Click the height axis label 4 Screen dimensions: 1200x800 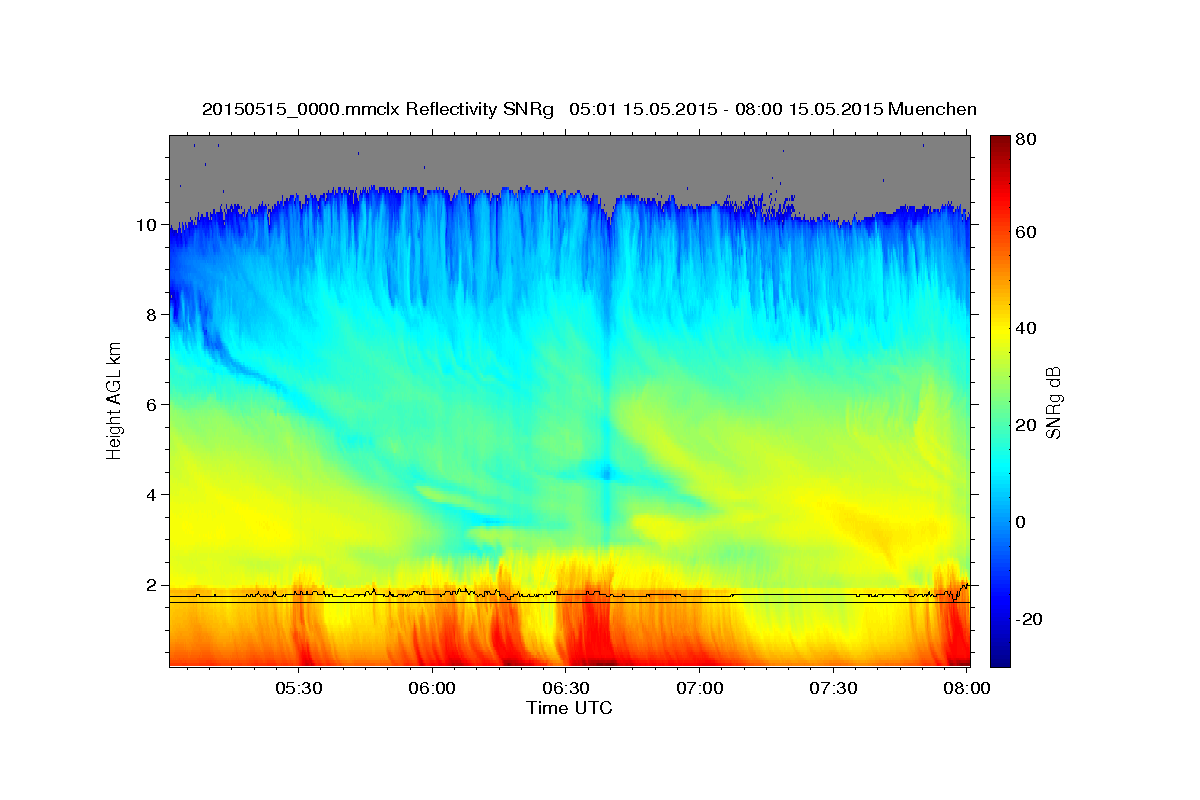150,495
